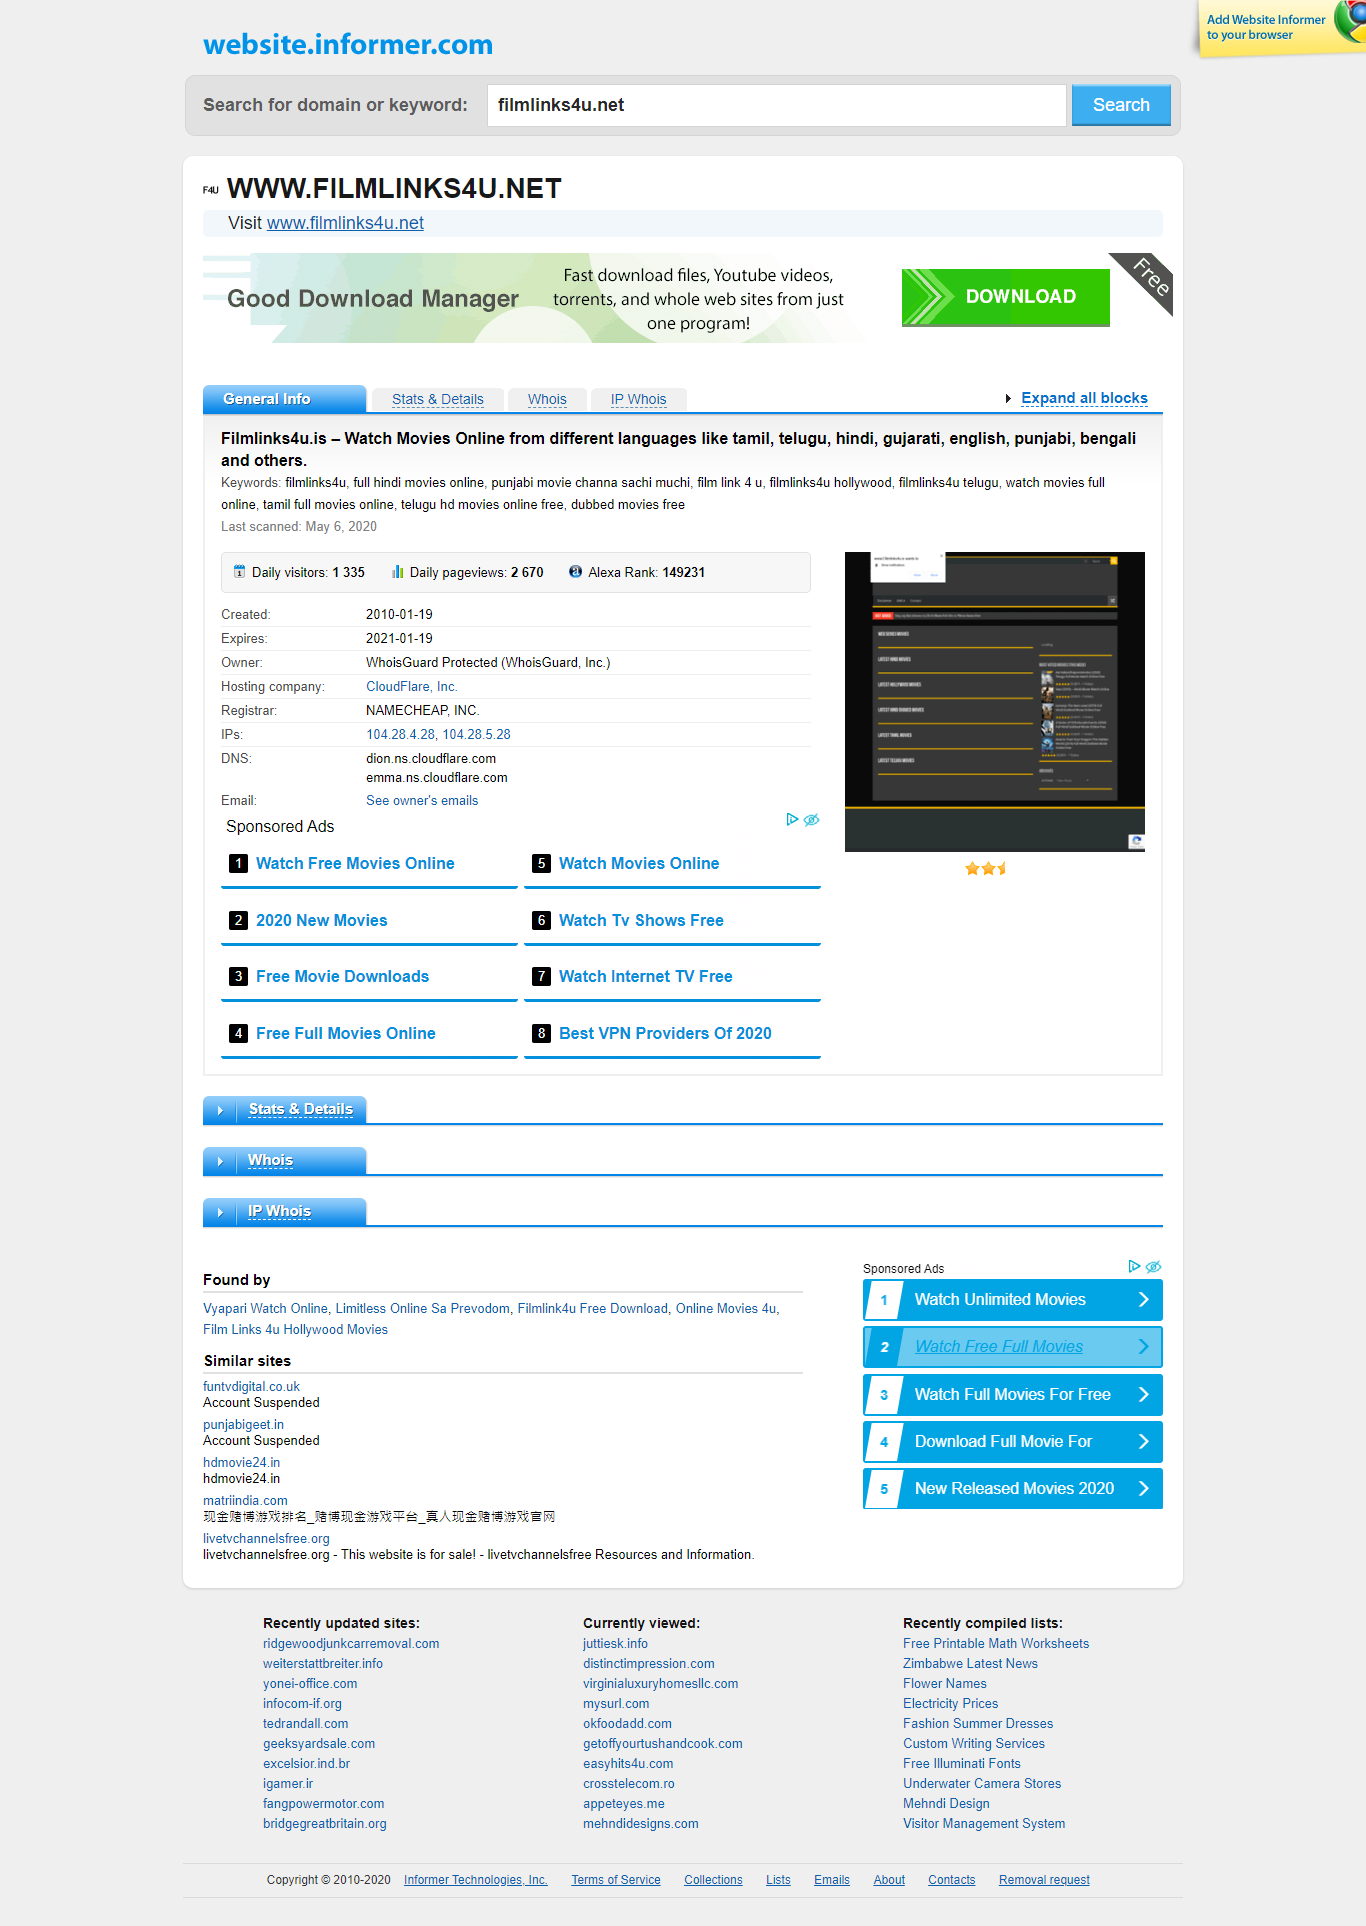Open Emails footer link
Image resolution: width=1366 pixels, height=1926 pixels.
point(832,1880)
